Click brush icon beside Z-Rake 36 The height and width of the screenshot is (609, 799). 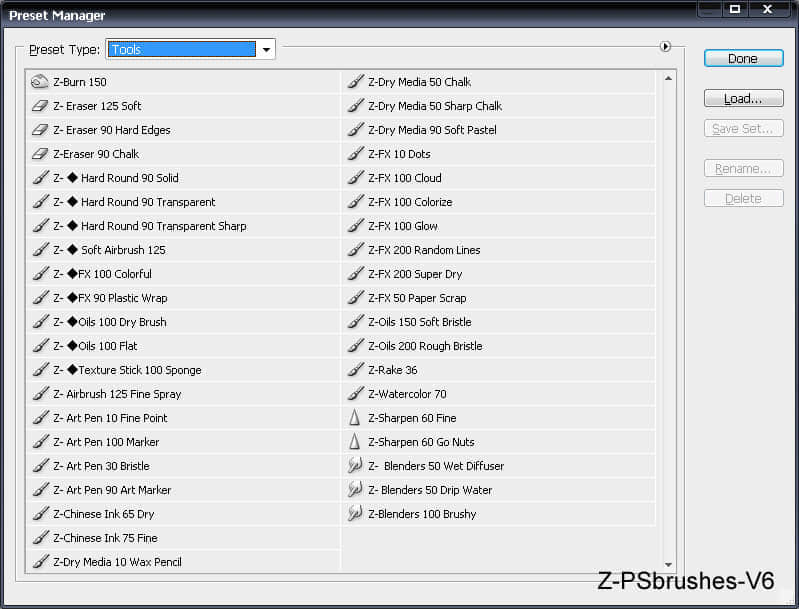click(356, 369)
